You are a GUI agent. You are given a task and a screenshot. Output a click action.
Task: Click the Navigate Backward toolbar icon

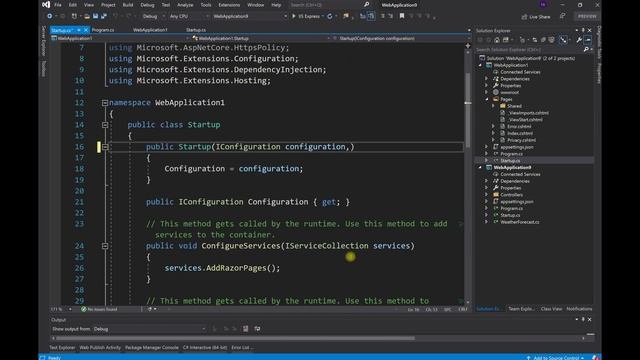[49, 16]
